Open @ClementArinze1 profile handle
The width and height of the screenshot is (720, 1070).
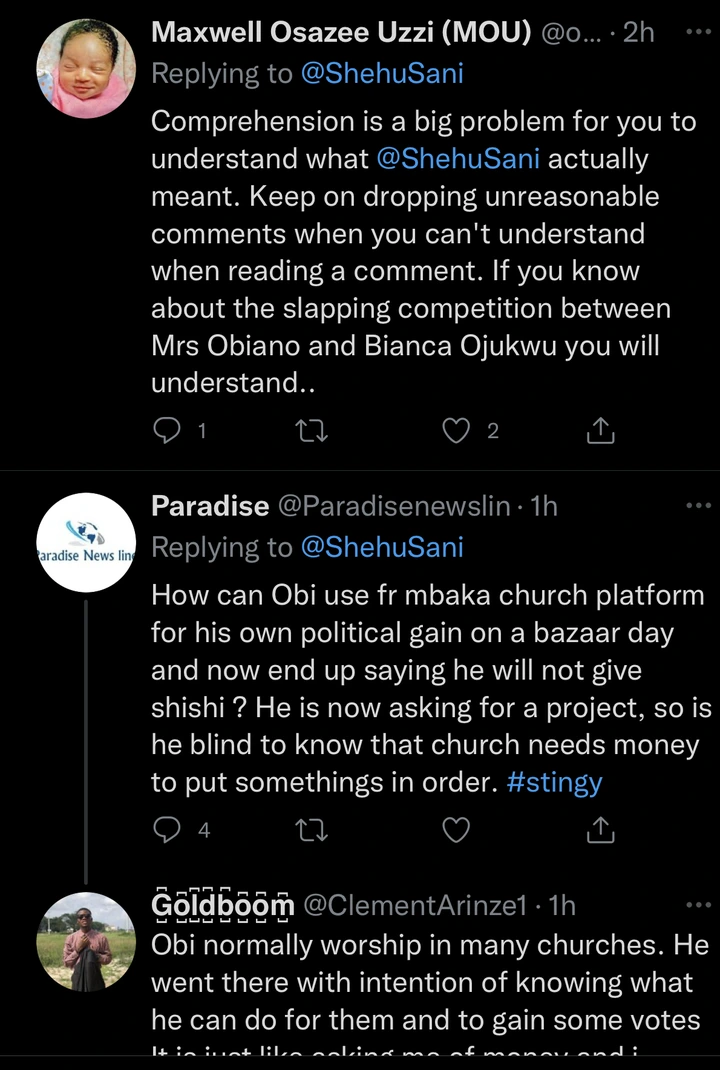414,906
